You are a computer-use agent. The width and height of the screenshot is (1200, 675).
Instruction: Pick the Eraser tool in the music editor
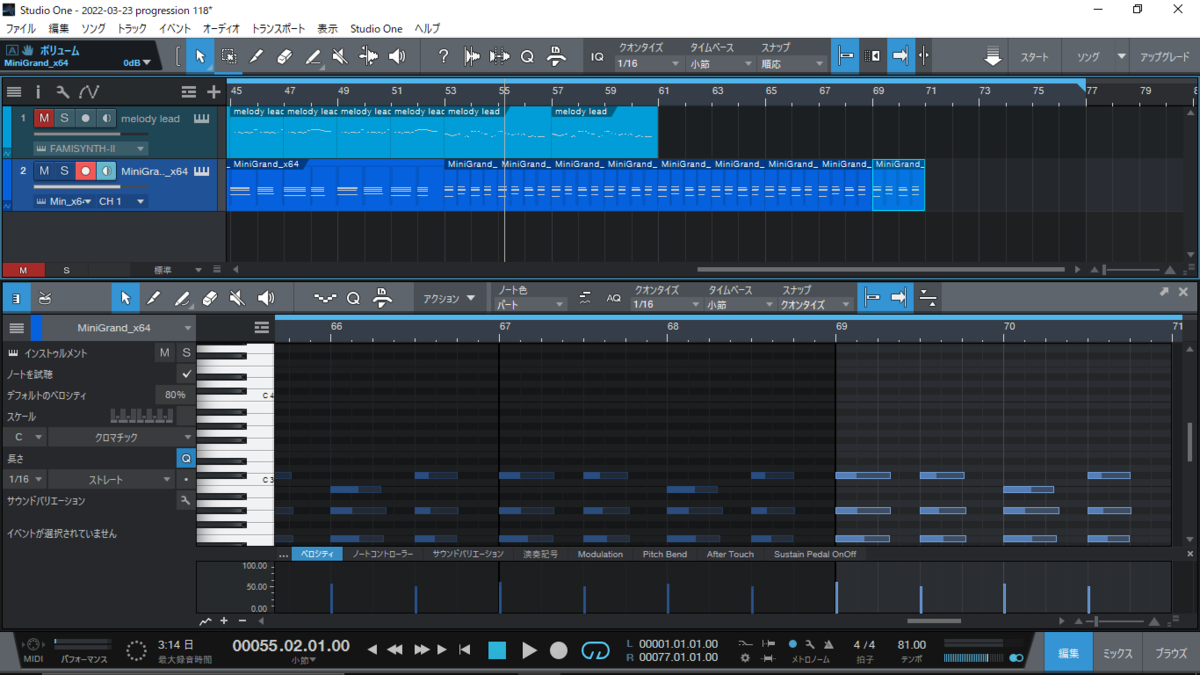tap(209, 298)
